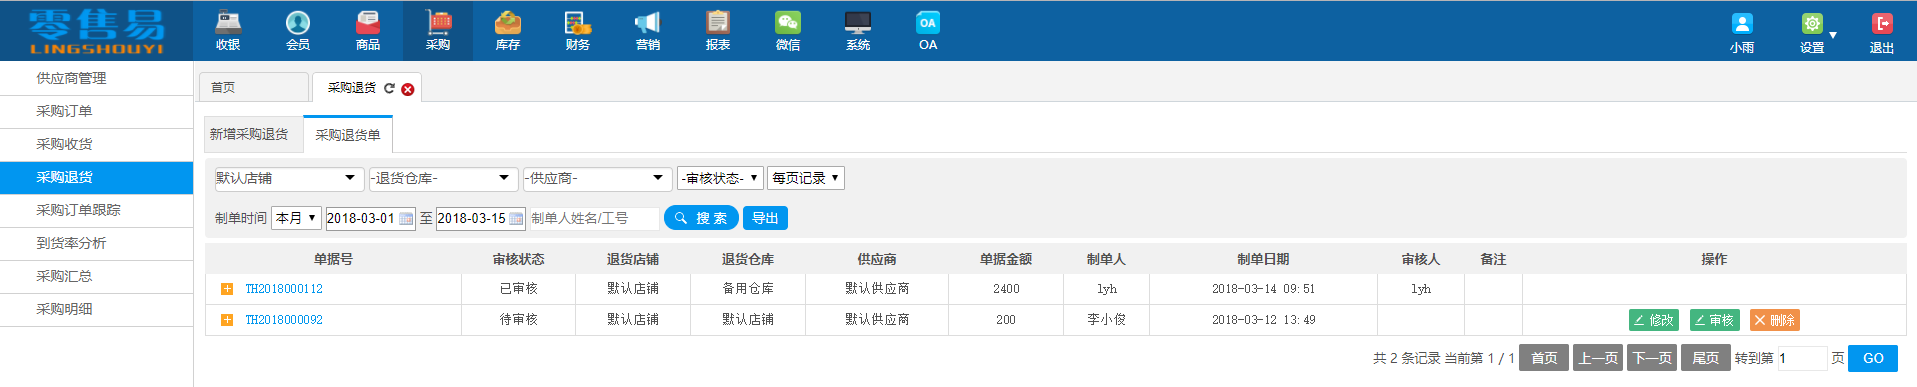Click the 导出 export button
The height and width of the screenshot is (387, 1917).
tap(765, 218)
